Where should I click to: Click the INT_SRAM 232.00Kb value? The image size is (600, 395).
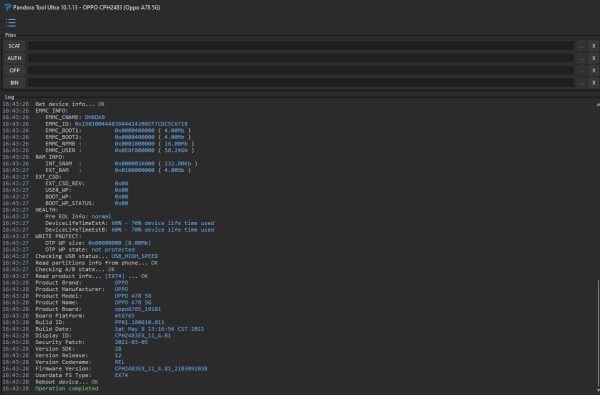coord(156,163)
